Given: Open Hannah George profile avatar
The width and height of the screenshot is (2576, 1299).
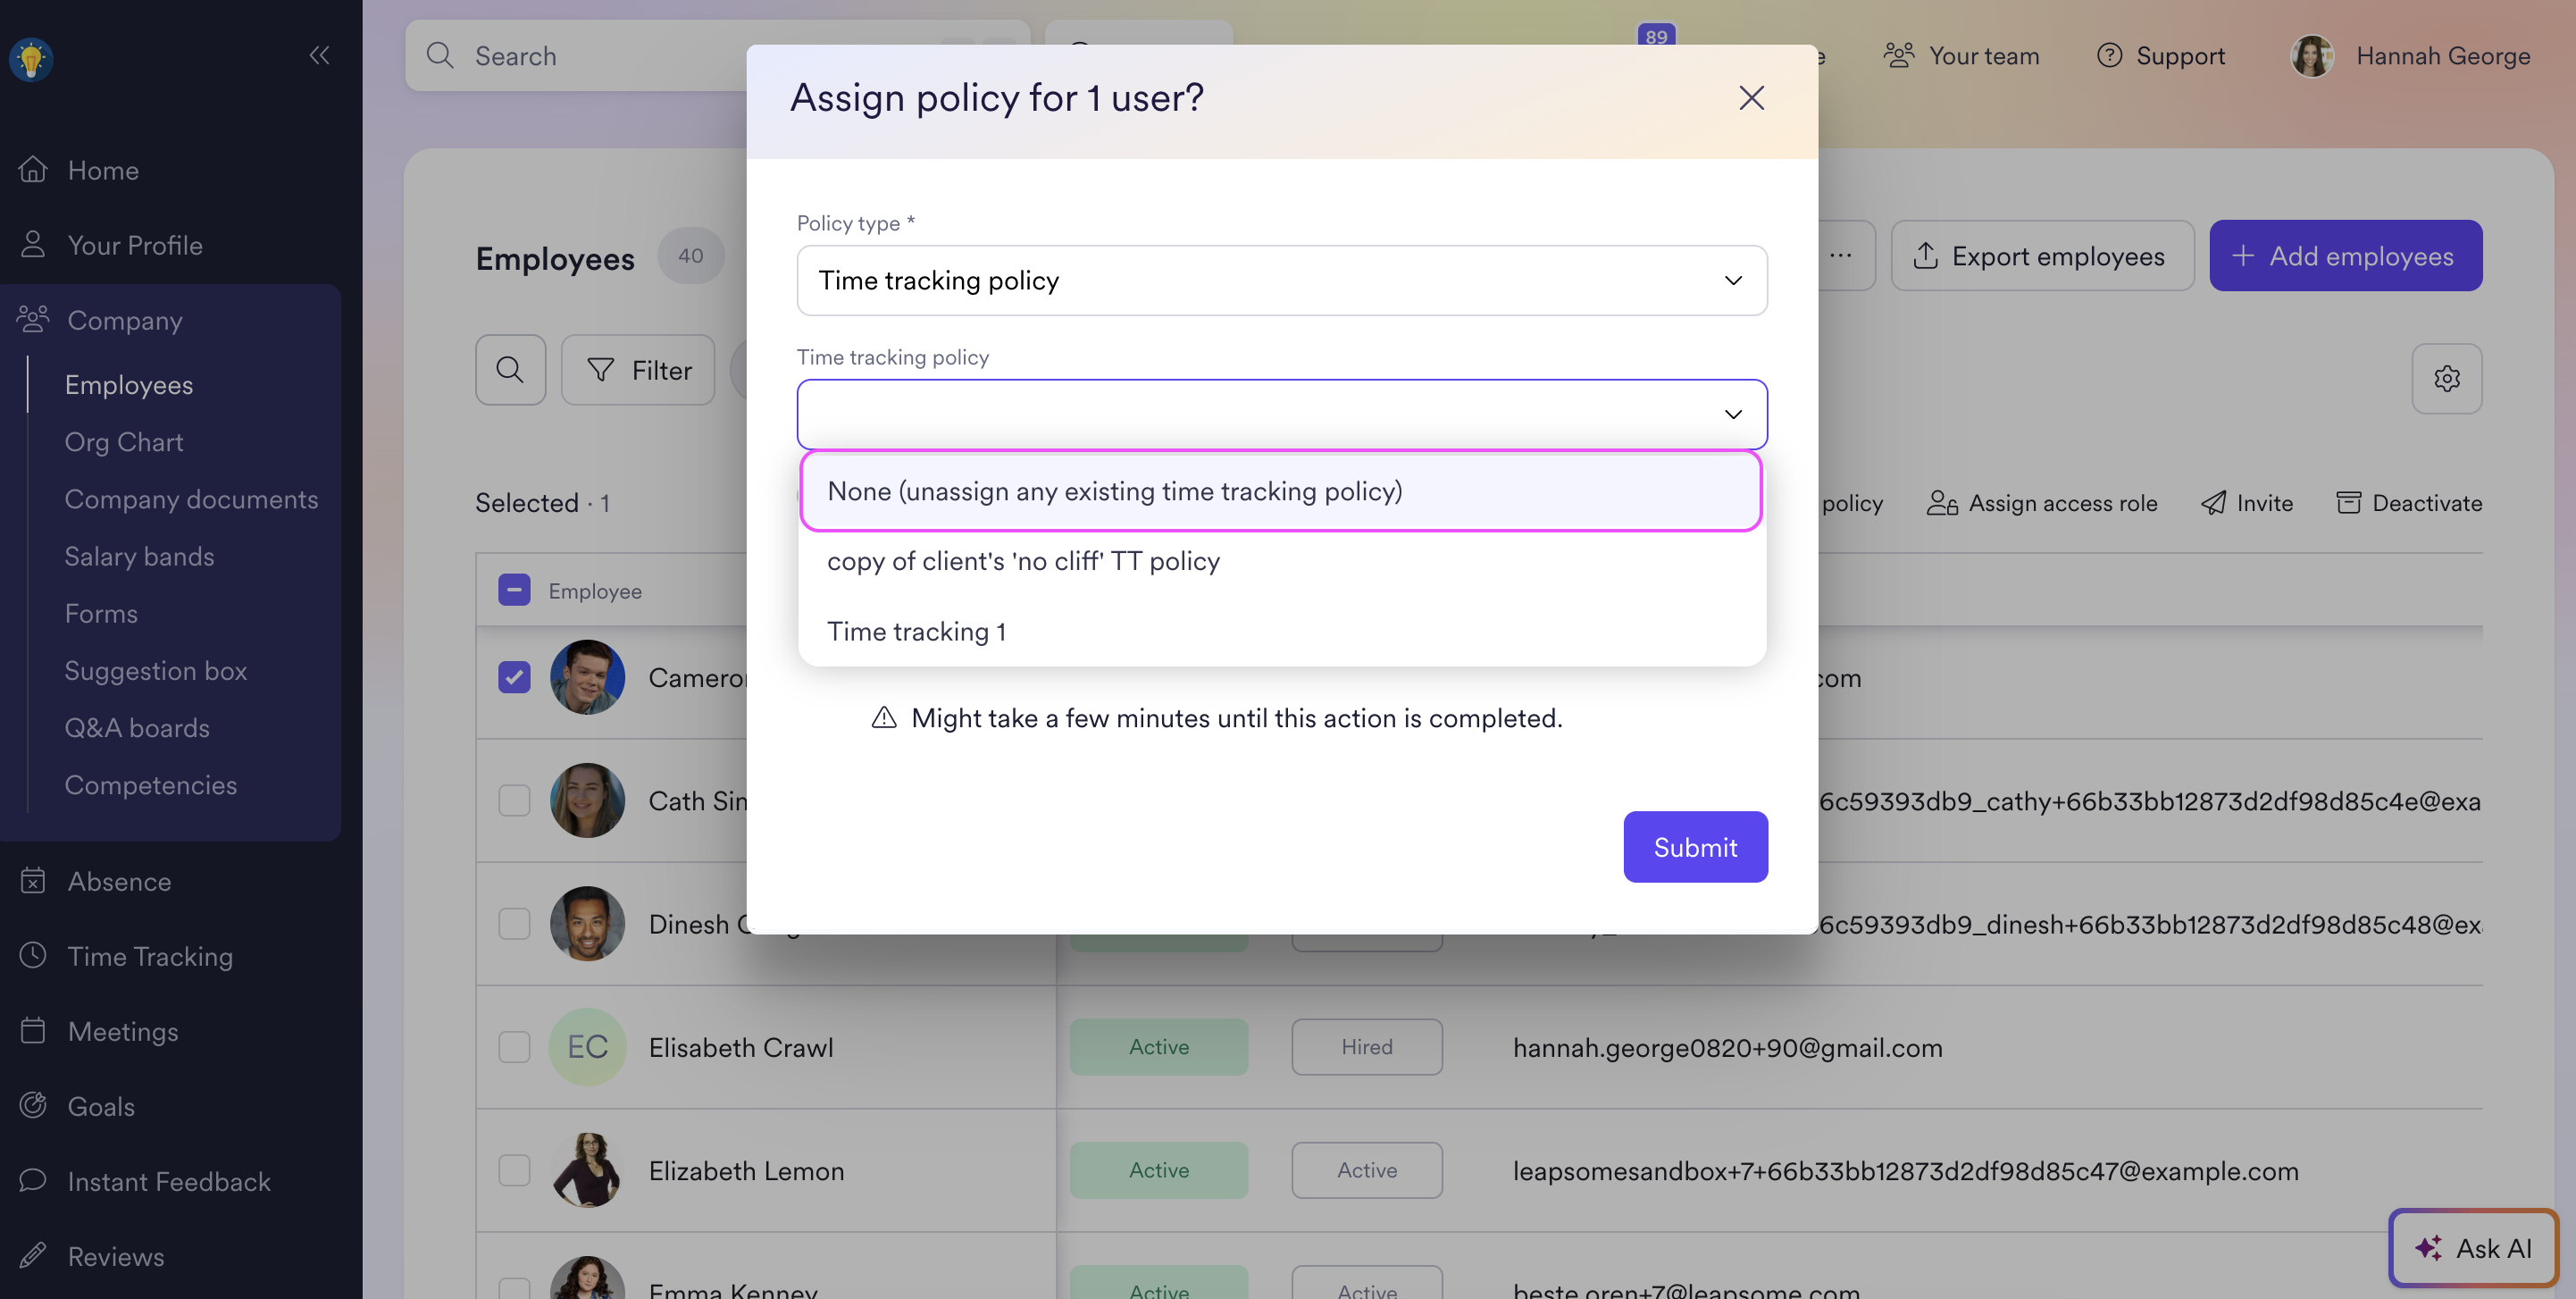Looking at the screenshot, I should click(x=2311, y=56).
